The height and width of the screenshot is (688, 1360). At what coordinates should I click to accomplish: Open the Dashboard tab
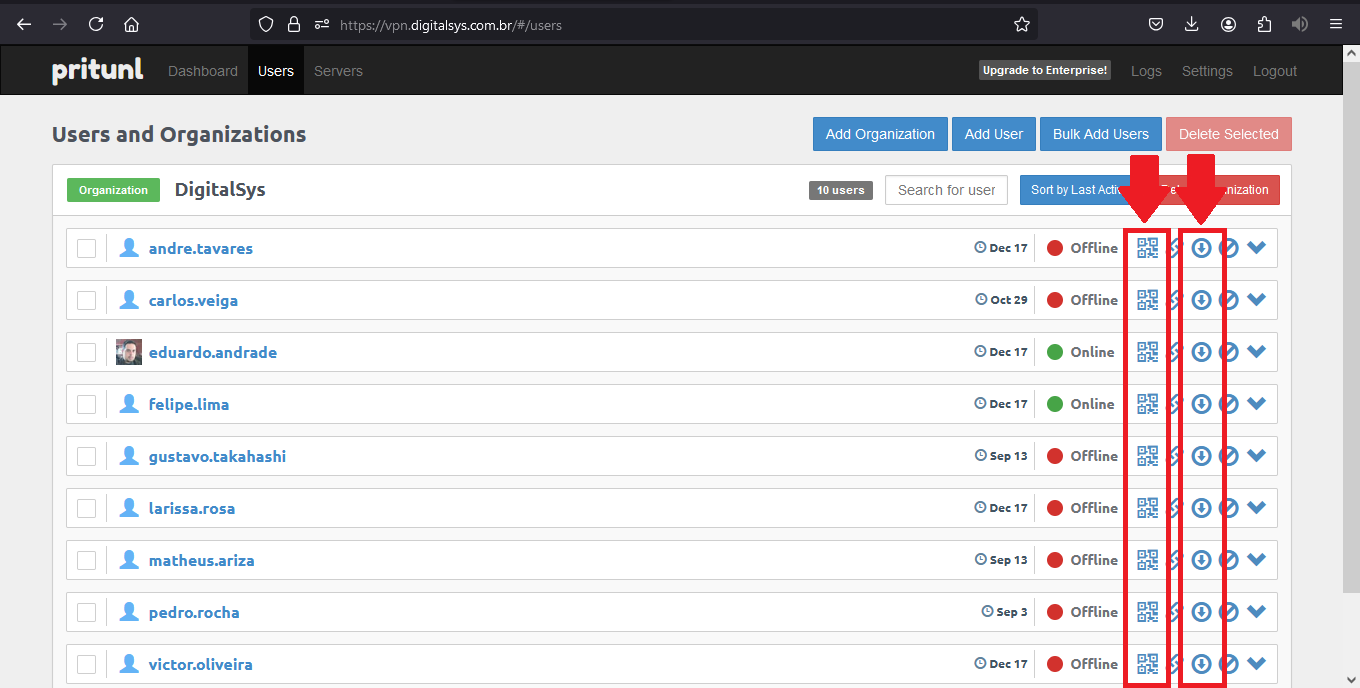(203, 71)
